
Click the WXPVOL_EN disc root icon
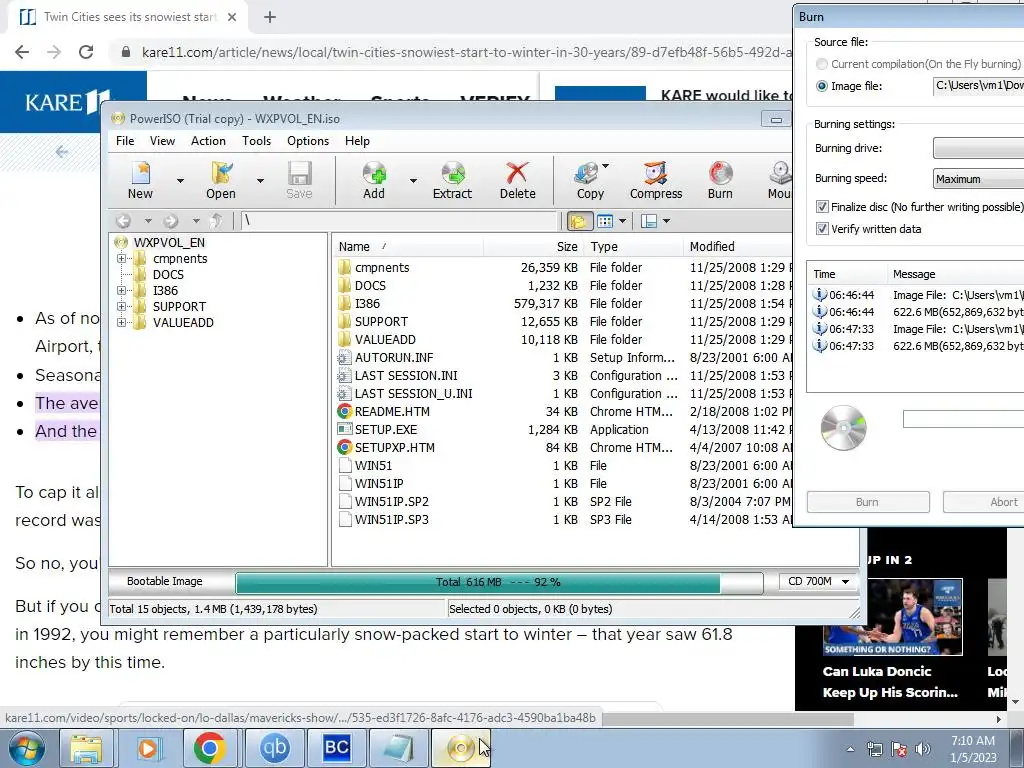(121, 242)
